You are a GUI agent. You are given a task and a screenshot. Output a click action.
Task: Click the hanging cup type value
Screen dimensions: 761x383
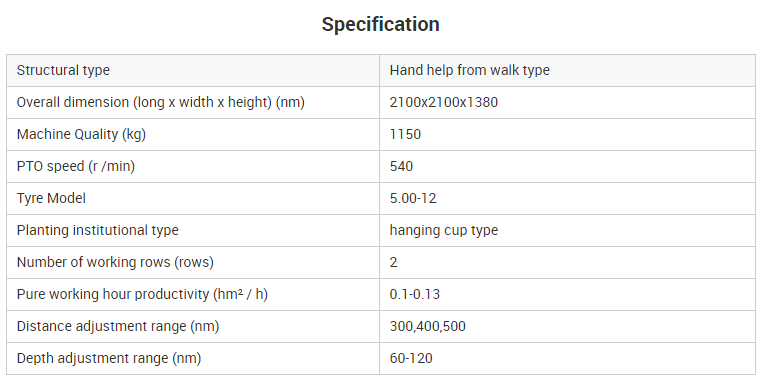(444, 230)
